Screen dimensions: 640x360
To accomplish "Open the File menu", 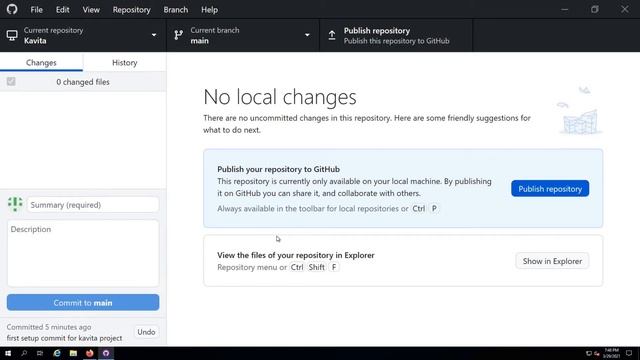I will [x=36, y=9].
